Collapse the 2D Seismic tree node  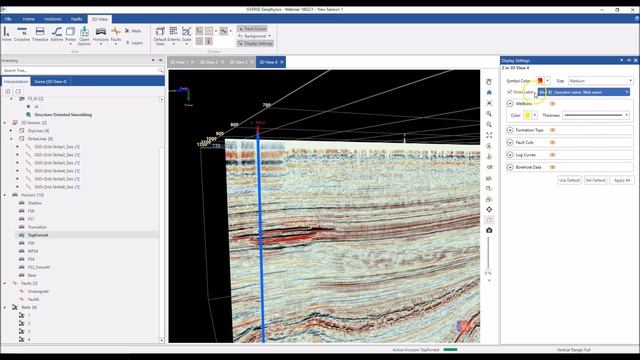5,122
